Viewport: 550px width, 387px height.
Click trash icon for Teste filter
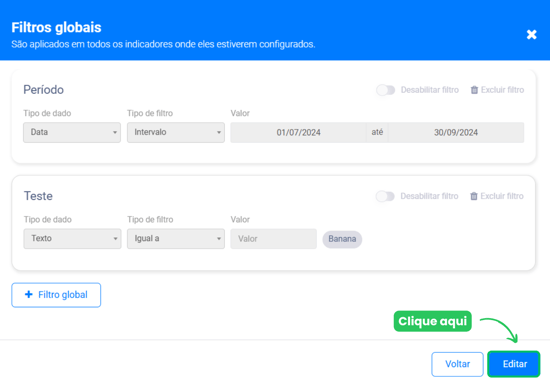point(474,196)
